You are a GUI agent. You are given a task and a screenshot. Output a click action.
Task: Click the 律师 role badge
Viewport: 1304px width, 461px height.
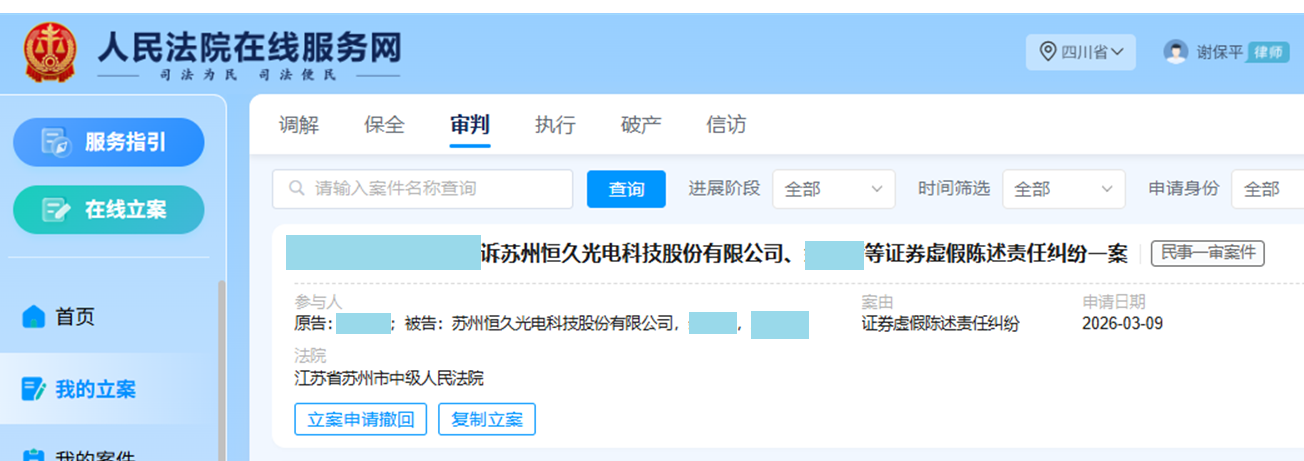click(x=1269, y=52)
